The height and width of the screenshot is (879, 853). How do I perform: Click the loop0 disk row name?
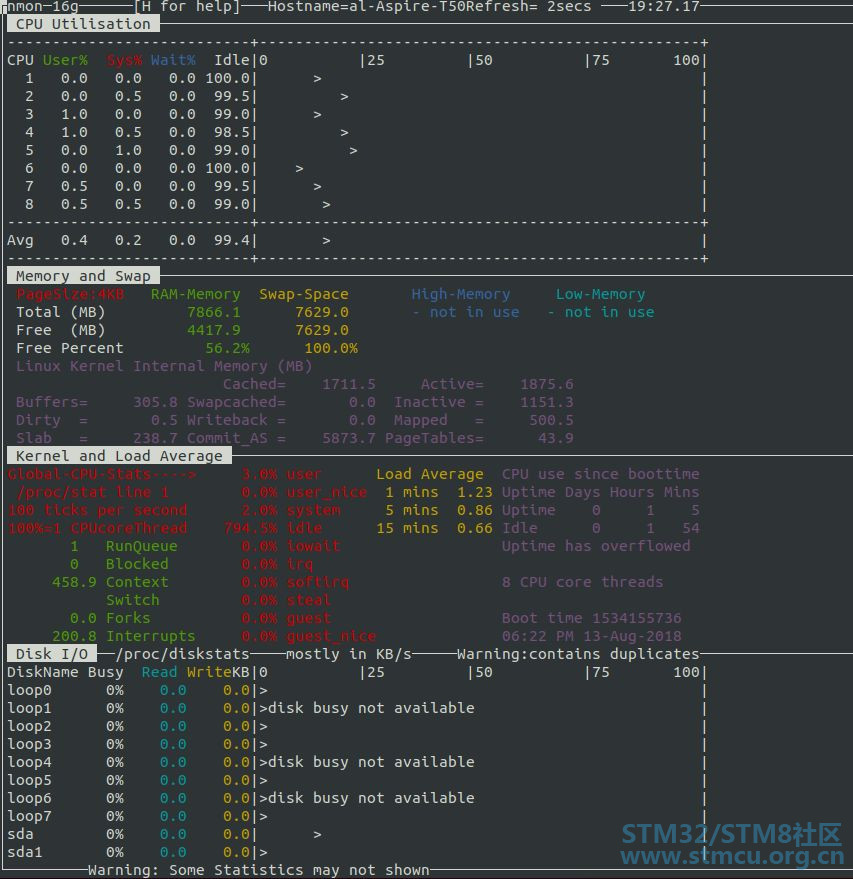coord(29,690)
